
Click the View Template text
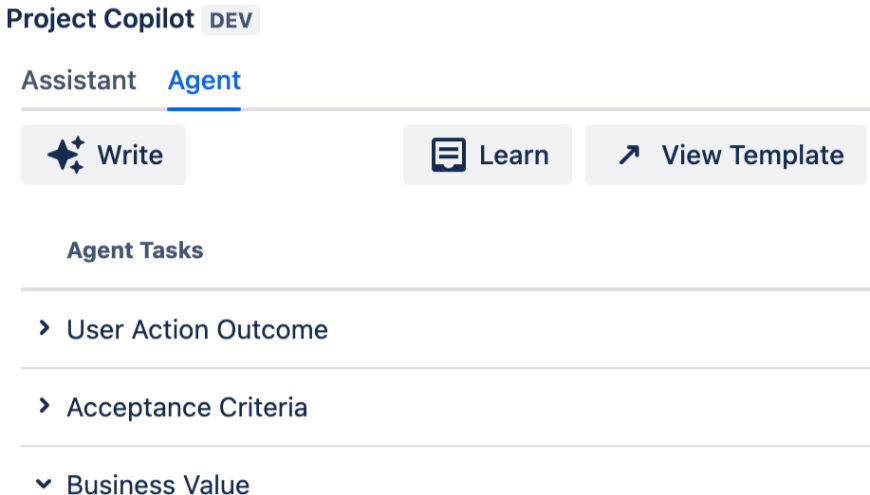click(752, 155)
